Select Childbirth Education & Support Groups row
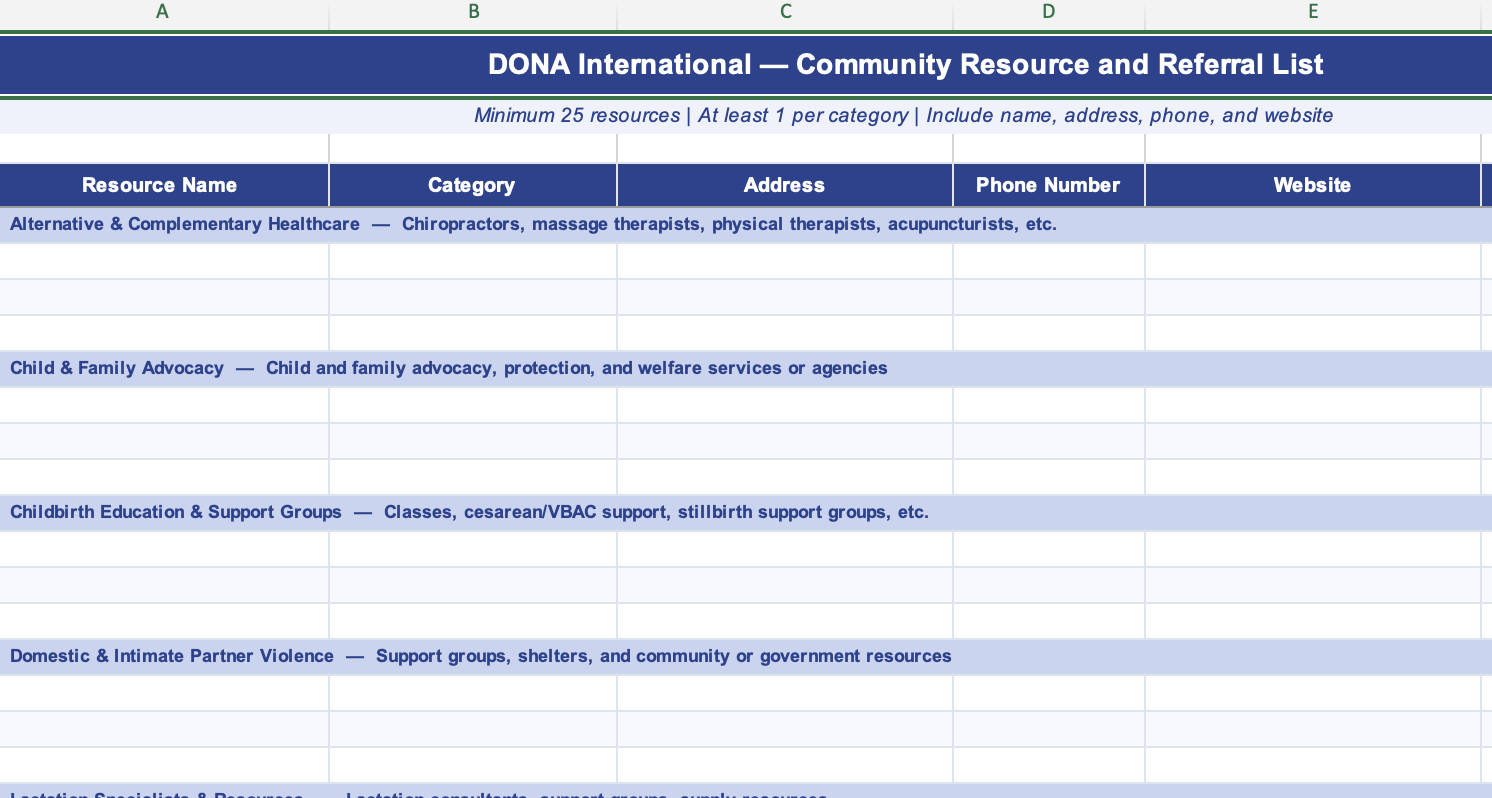Image resolution: width=1492 pixels, height=798 pixels. (x=746, y=513)
